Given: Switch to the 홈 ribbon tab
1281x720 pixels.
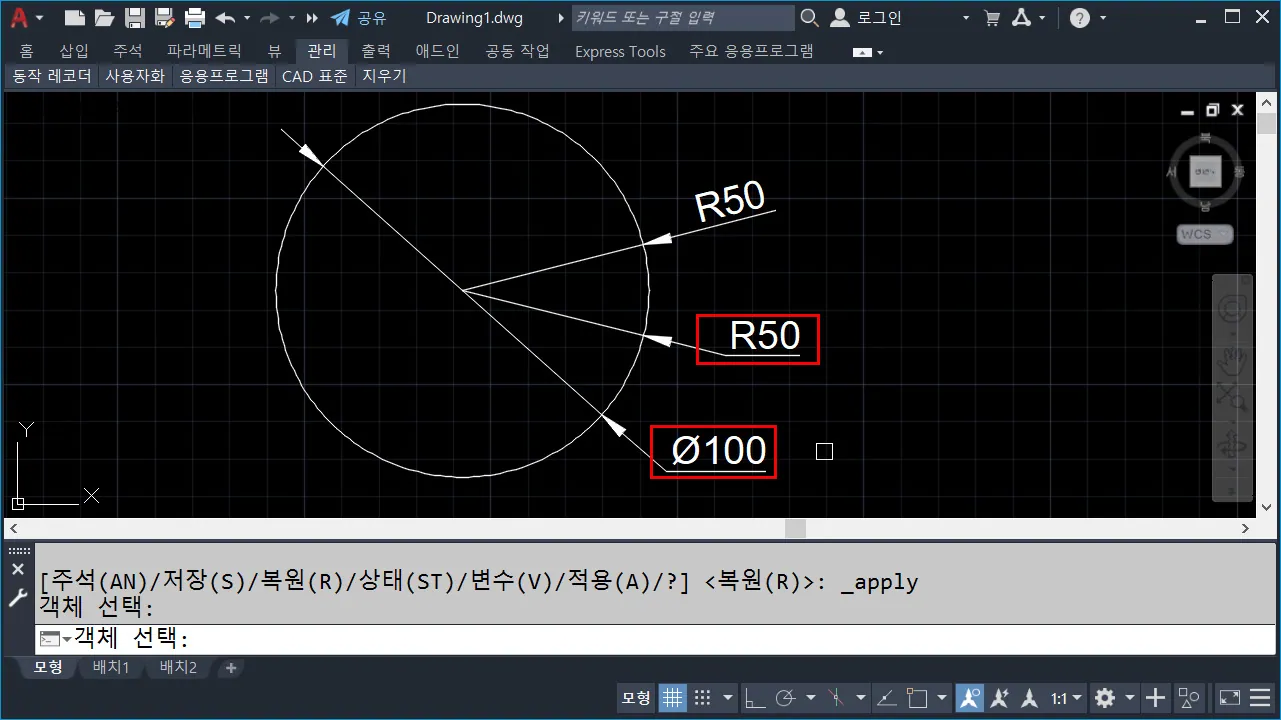Looking at the screenshot, I should coord(26,51).
